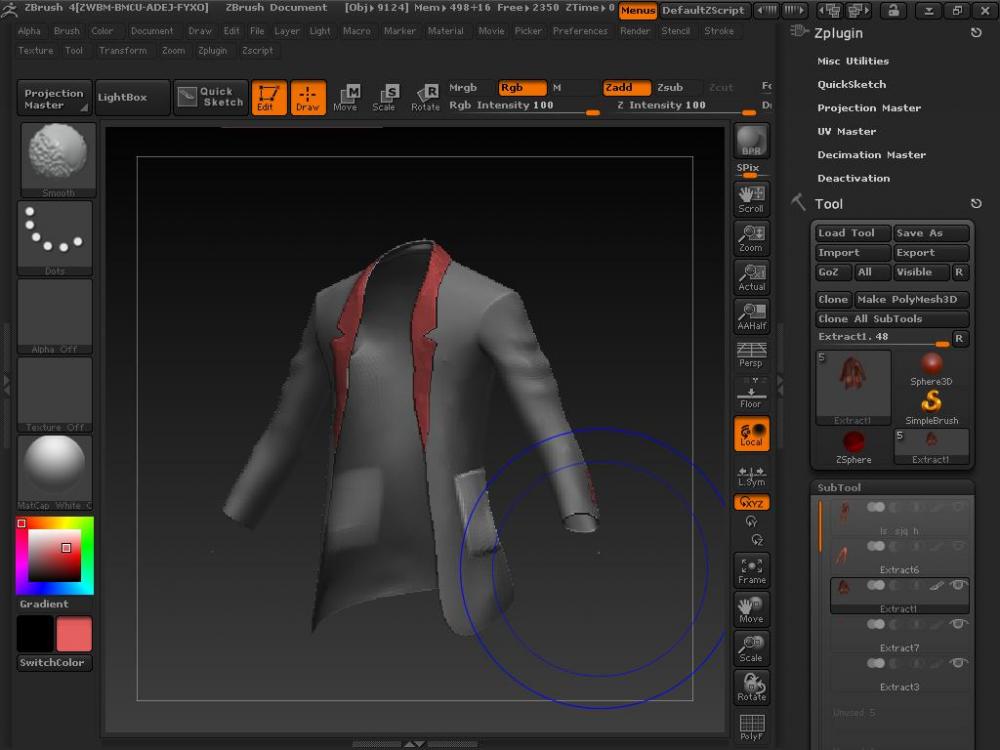Click the BPR render icon

(751, 142)
